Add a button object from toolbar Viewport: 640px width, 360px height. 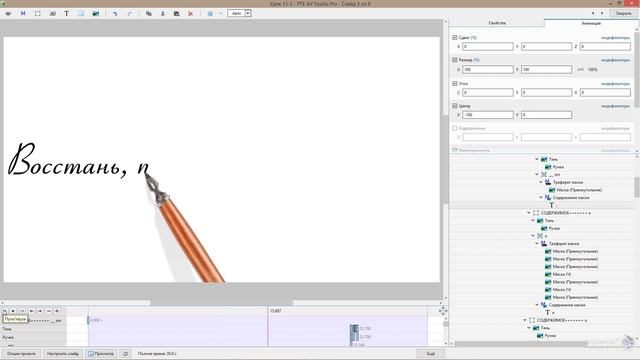(x=52, y=13)
